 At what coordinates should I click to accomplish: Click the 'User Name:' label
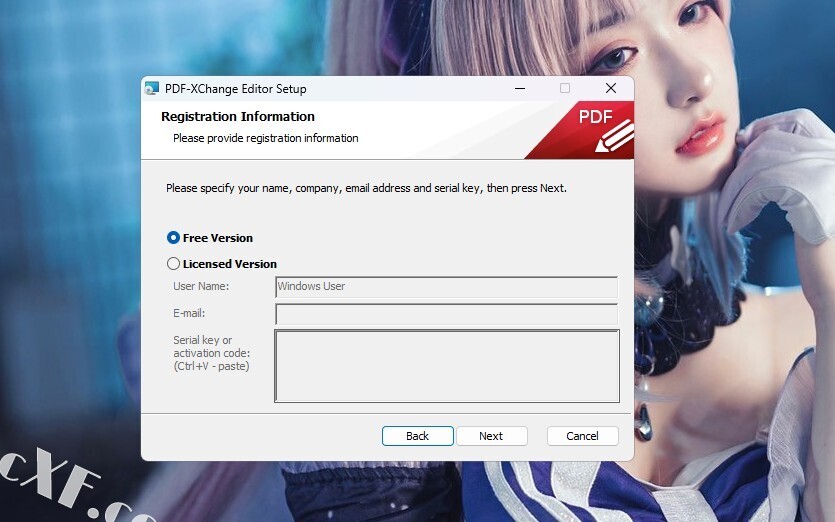[201, 286]
